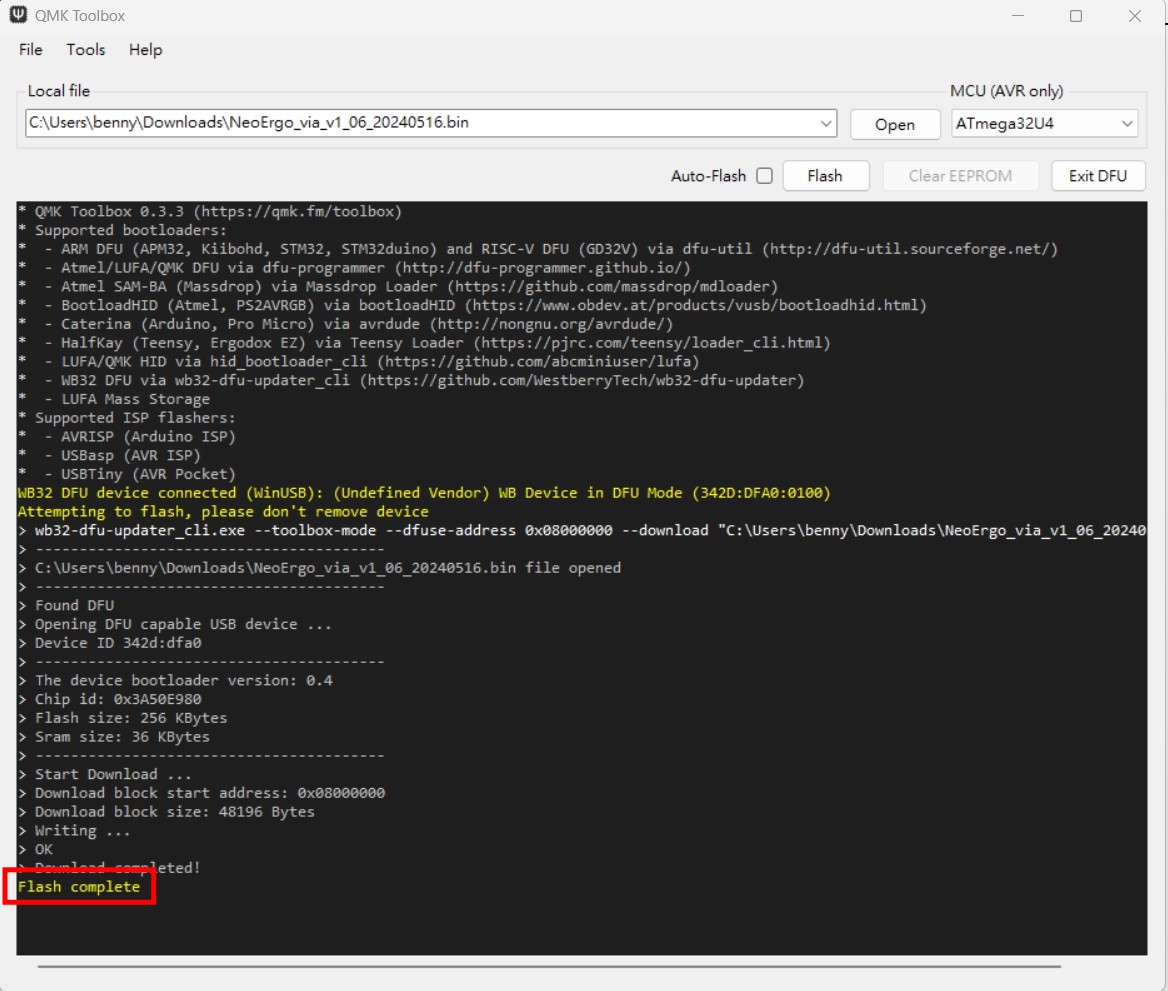Click the 'USBTiny (AVR Pocket)' log line
This screenshot has height=991, width=1168.
(127, 474)
